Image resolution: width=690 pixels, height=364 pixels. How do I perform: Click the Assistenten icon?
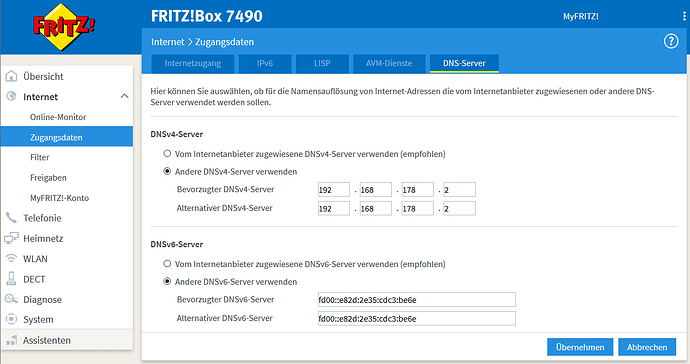point(11,340)
